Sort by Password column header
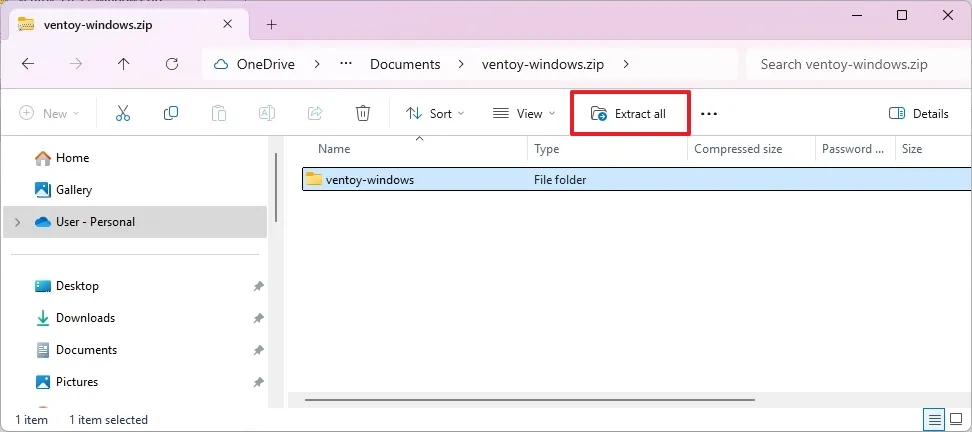 [x=855, y=149]
